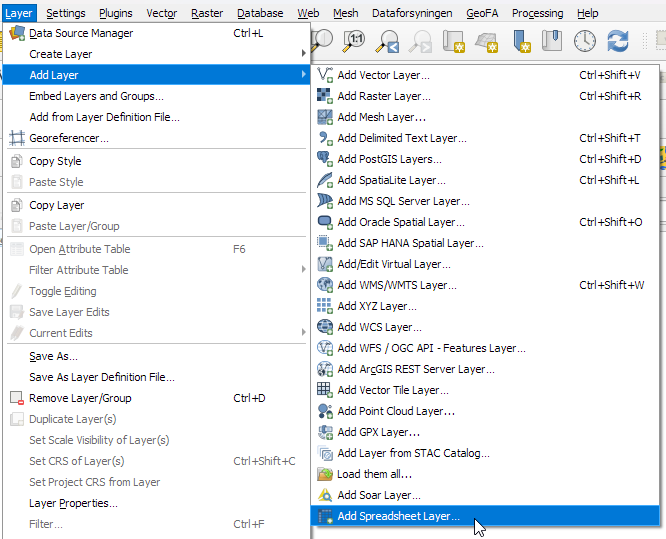Expand the Create Layer submenu
Screen dimensions: 666x539
tap(60, 54)
